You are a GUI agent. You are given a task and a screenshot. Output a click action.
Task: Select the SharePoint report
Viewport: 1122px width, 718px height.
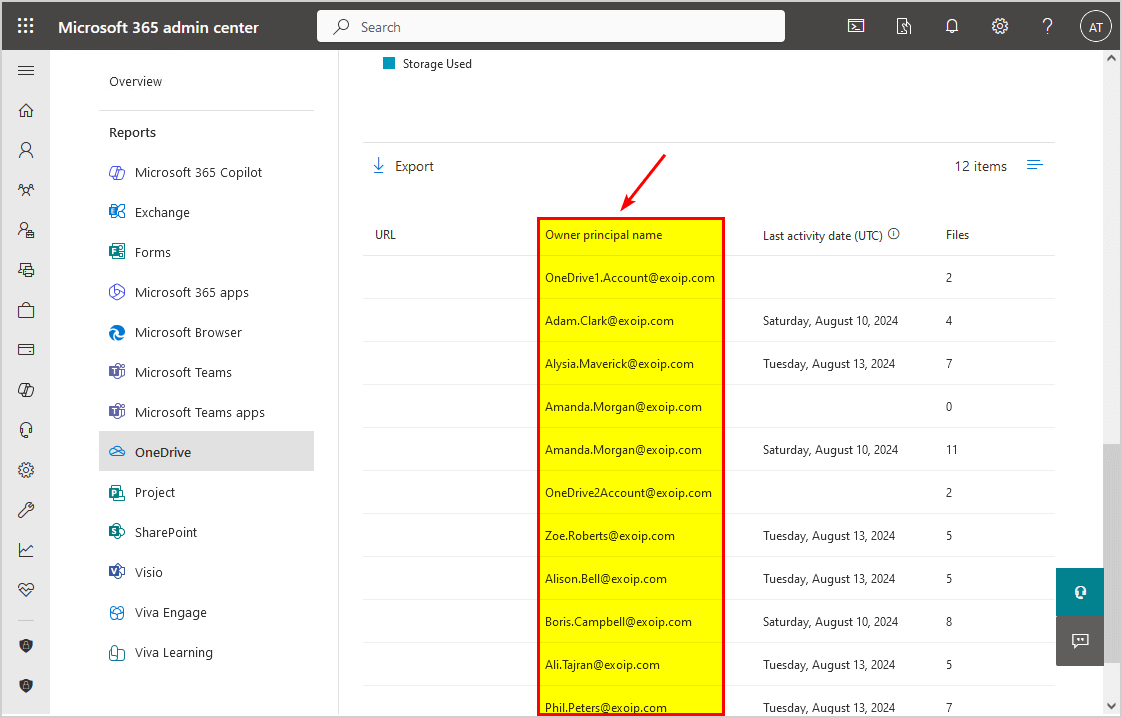166,532
